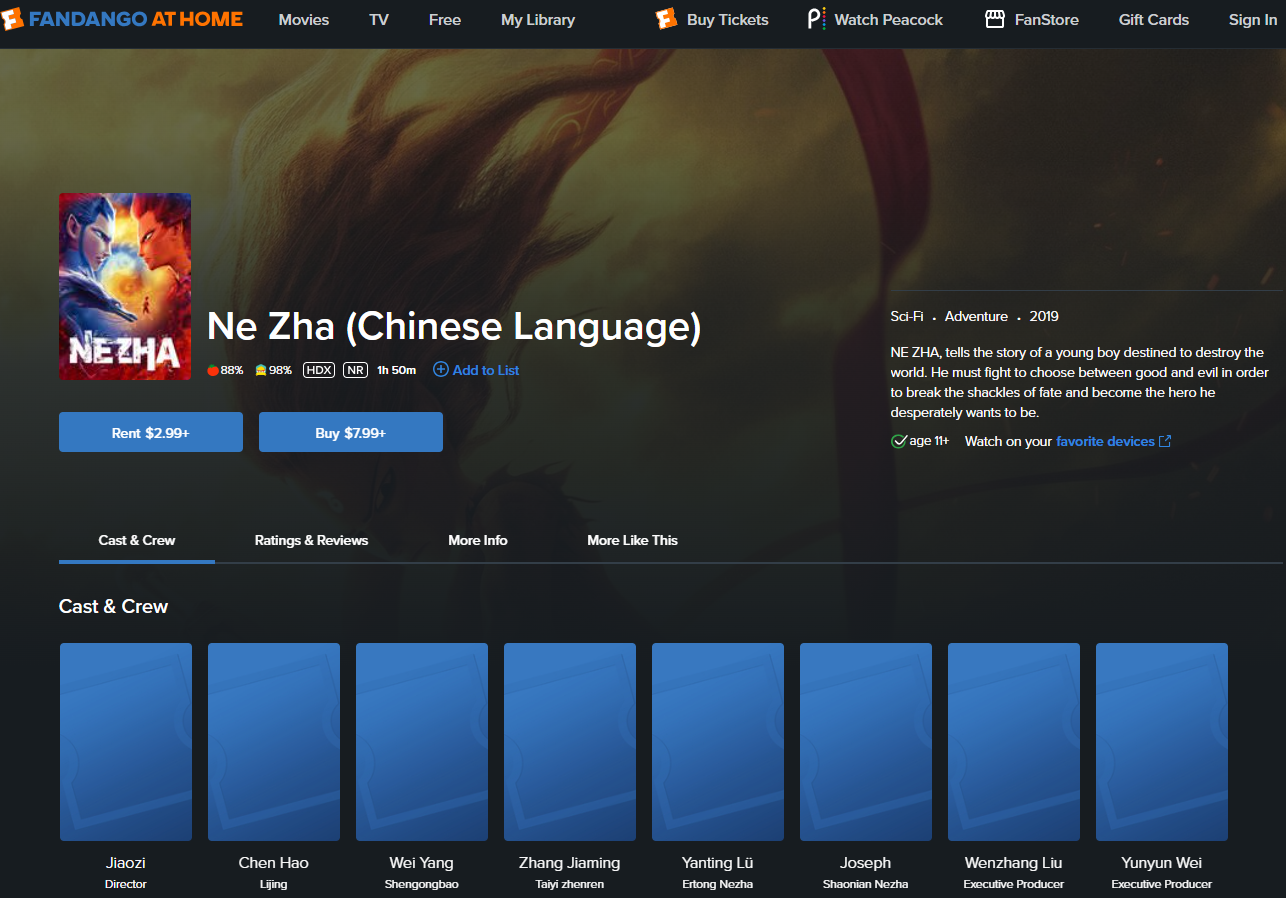
Task: Click the Rotten Tomatoes 88% score icon
Action: click(212, 370)
